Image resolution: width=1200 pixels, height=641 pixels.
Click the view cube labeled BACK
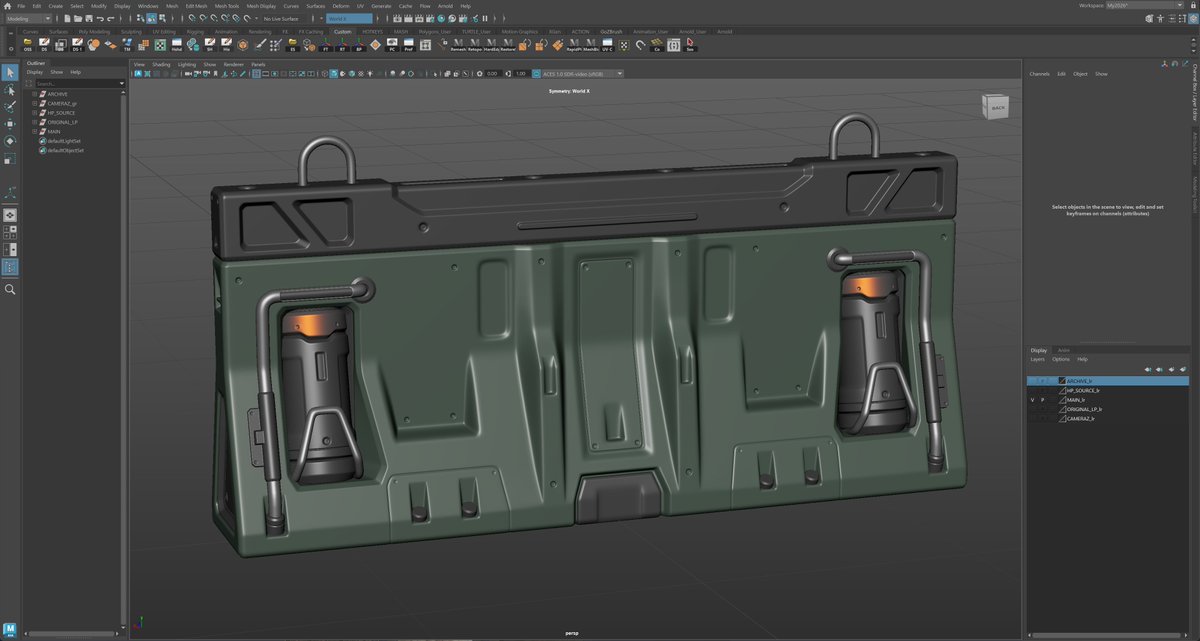click(996, 106)
